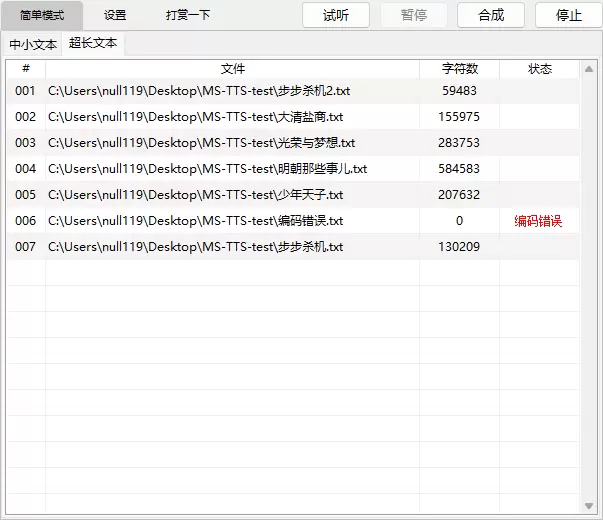Select the 中小文本 sub-tab
Viewport: 603px width, 520px height.
(33, 44)
